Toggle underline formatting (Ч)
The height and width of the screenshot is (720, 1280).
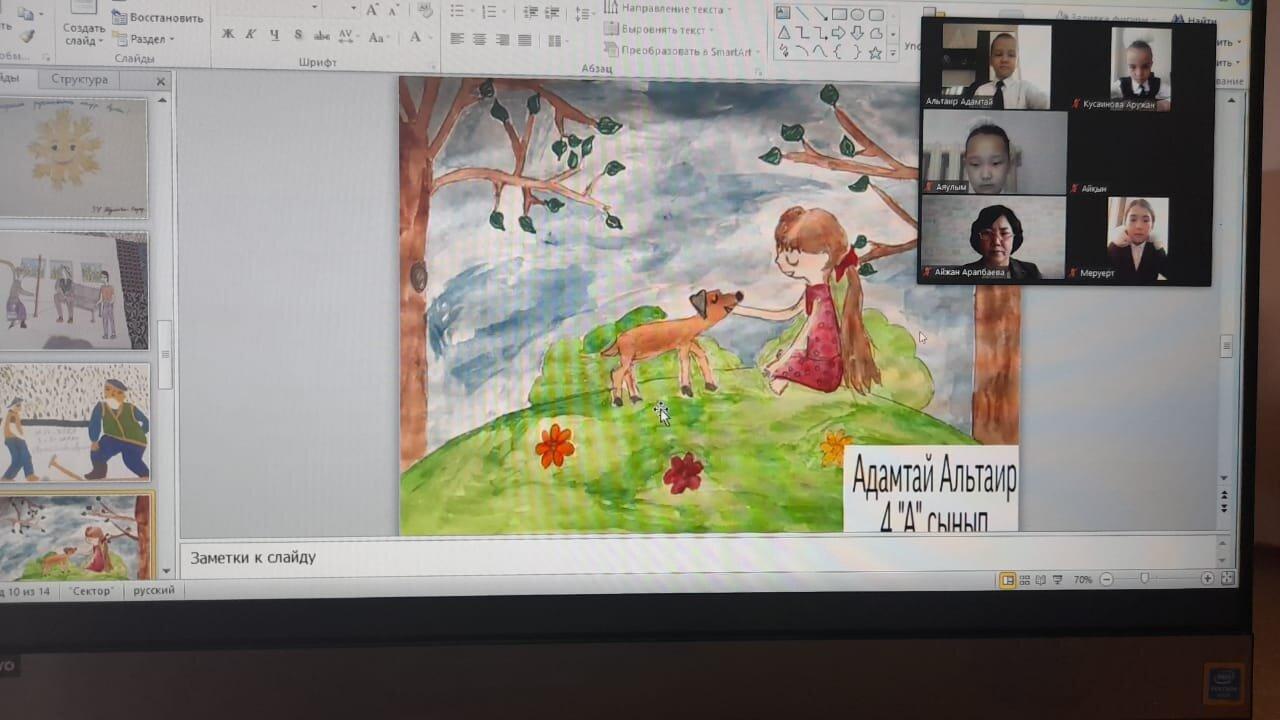pos(273,36)
